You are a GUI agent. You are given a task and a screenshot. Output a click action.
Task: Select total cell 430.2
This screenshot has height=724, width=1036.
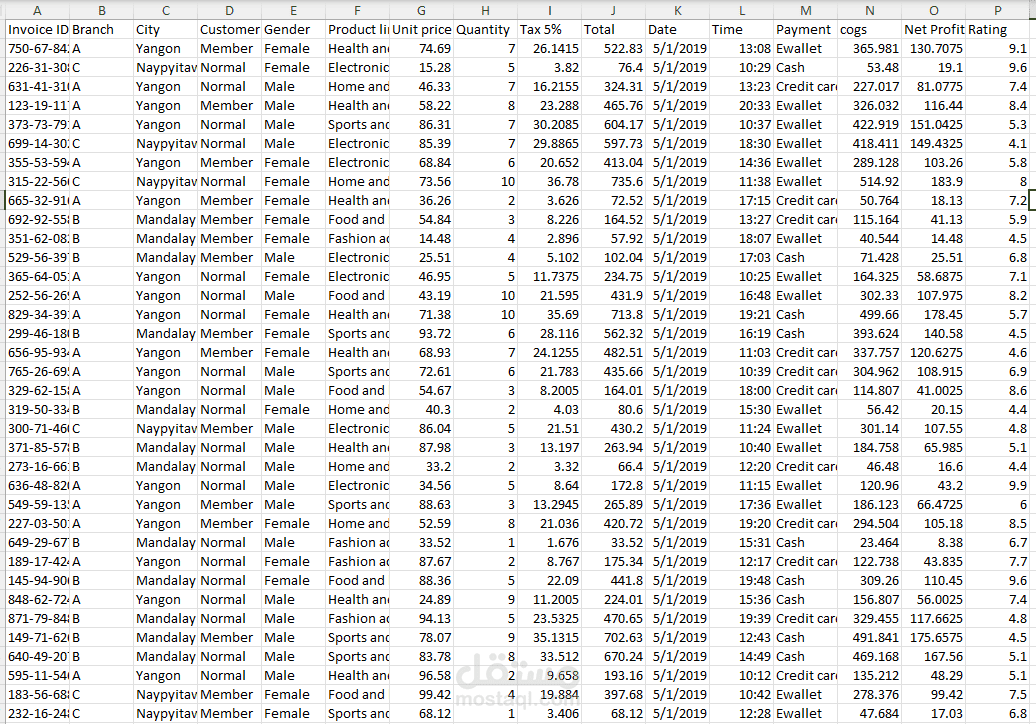tap(613, 429)
